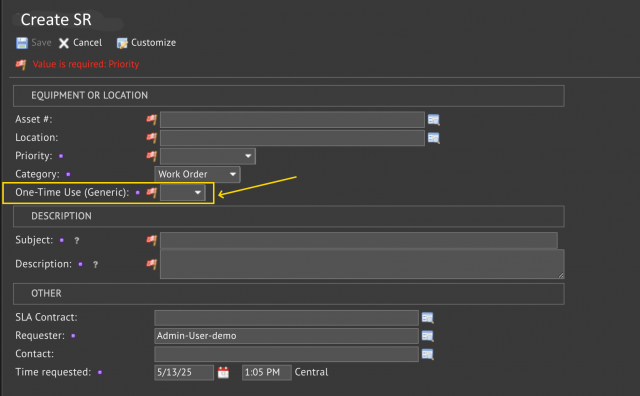
Task: Click the Save floppy disk icon
Action: point(22,43)
